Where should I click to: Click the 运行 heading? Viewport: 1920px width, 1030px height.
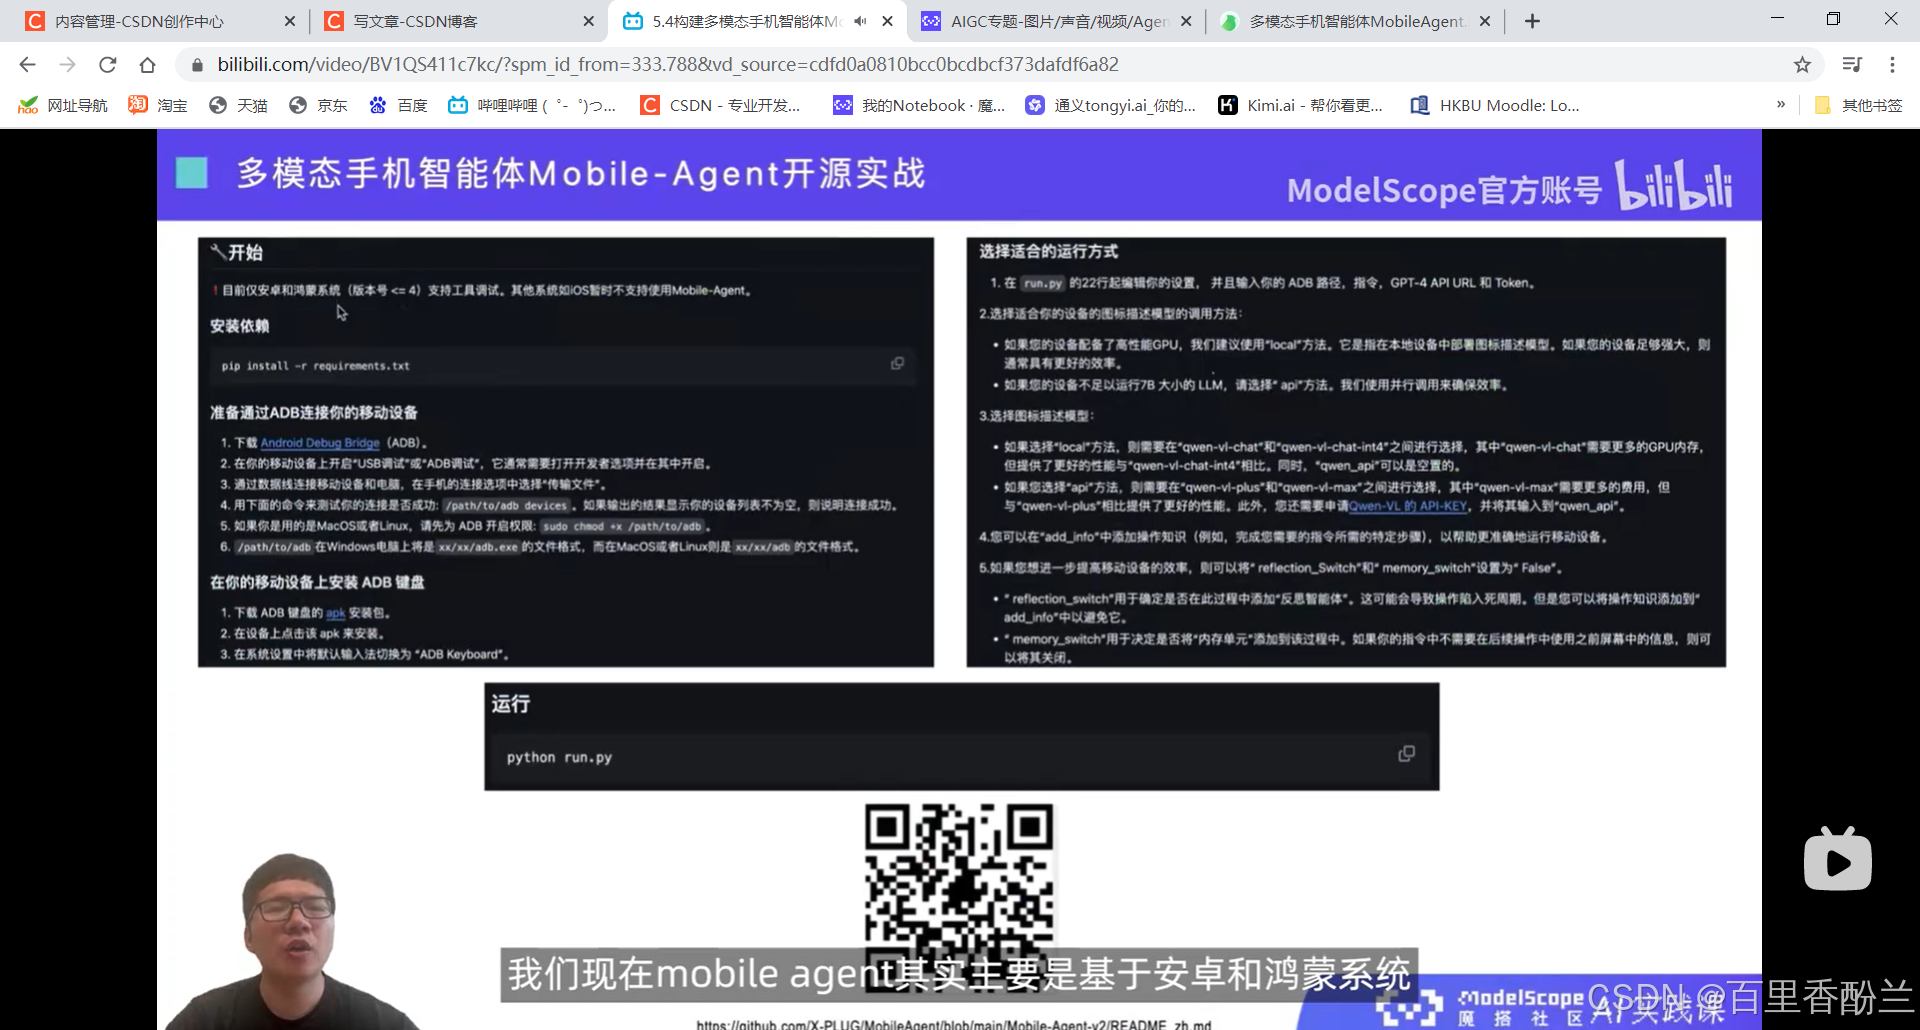[x=511, y=704]
